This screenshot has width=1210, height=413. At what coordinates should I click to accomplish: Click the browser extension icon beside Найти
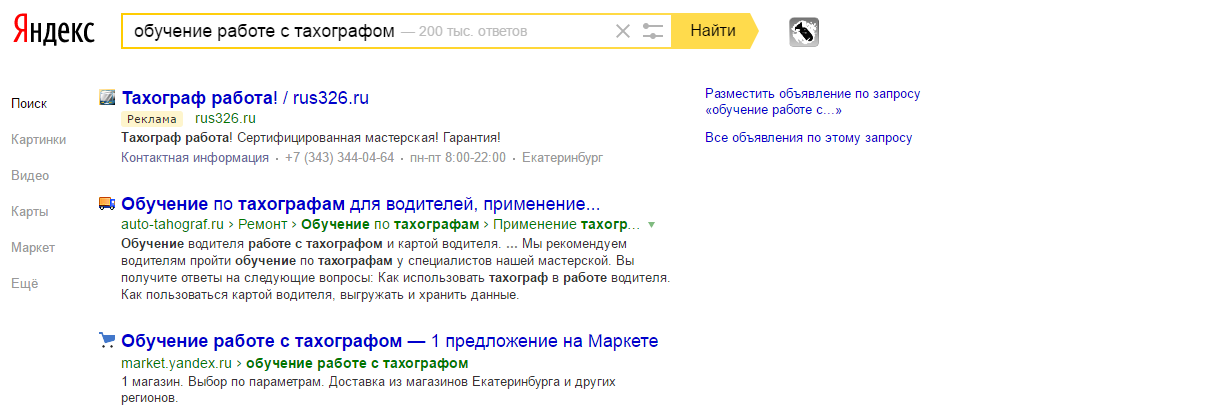pos(804,32)
